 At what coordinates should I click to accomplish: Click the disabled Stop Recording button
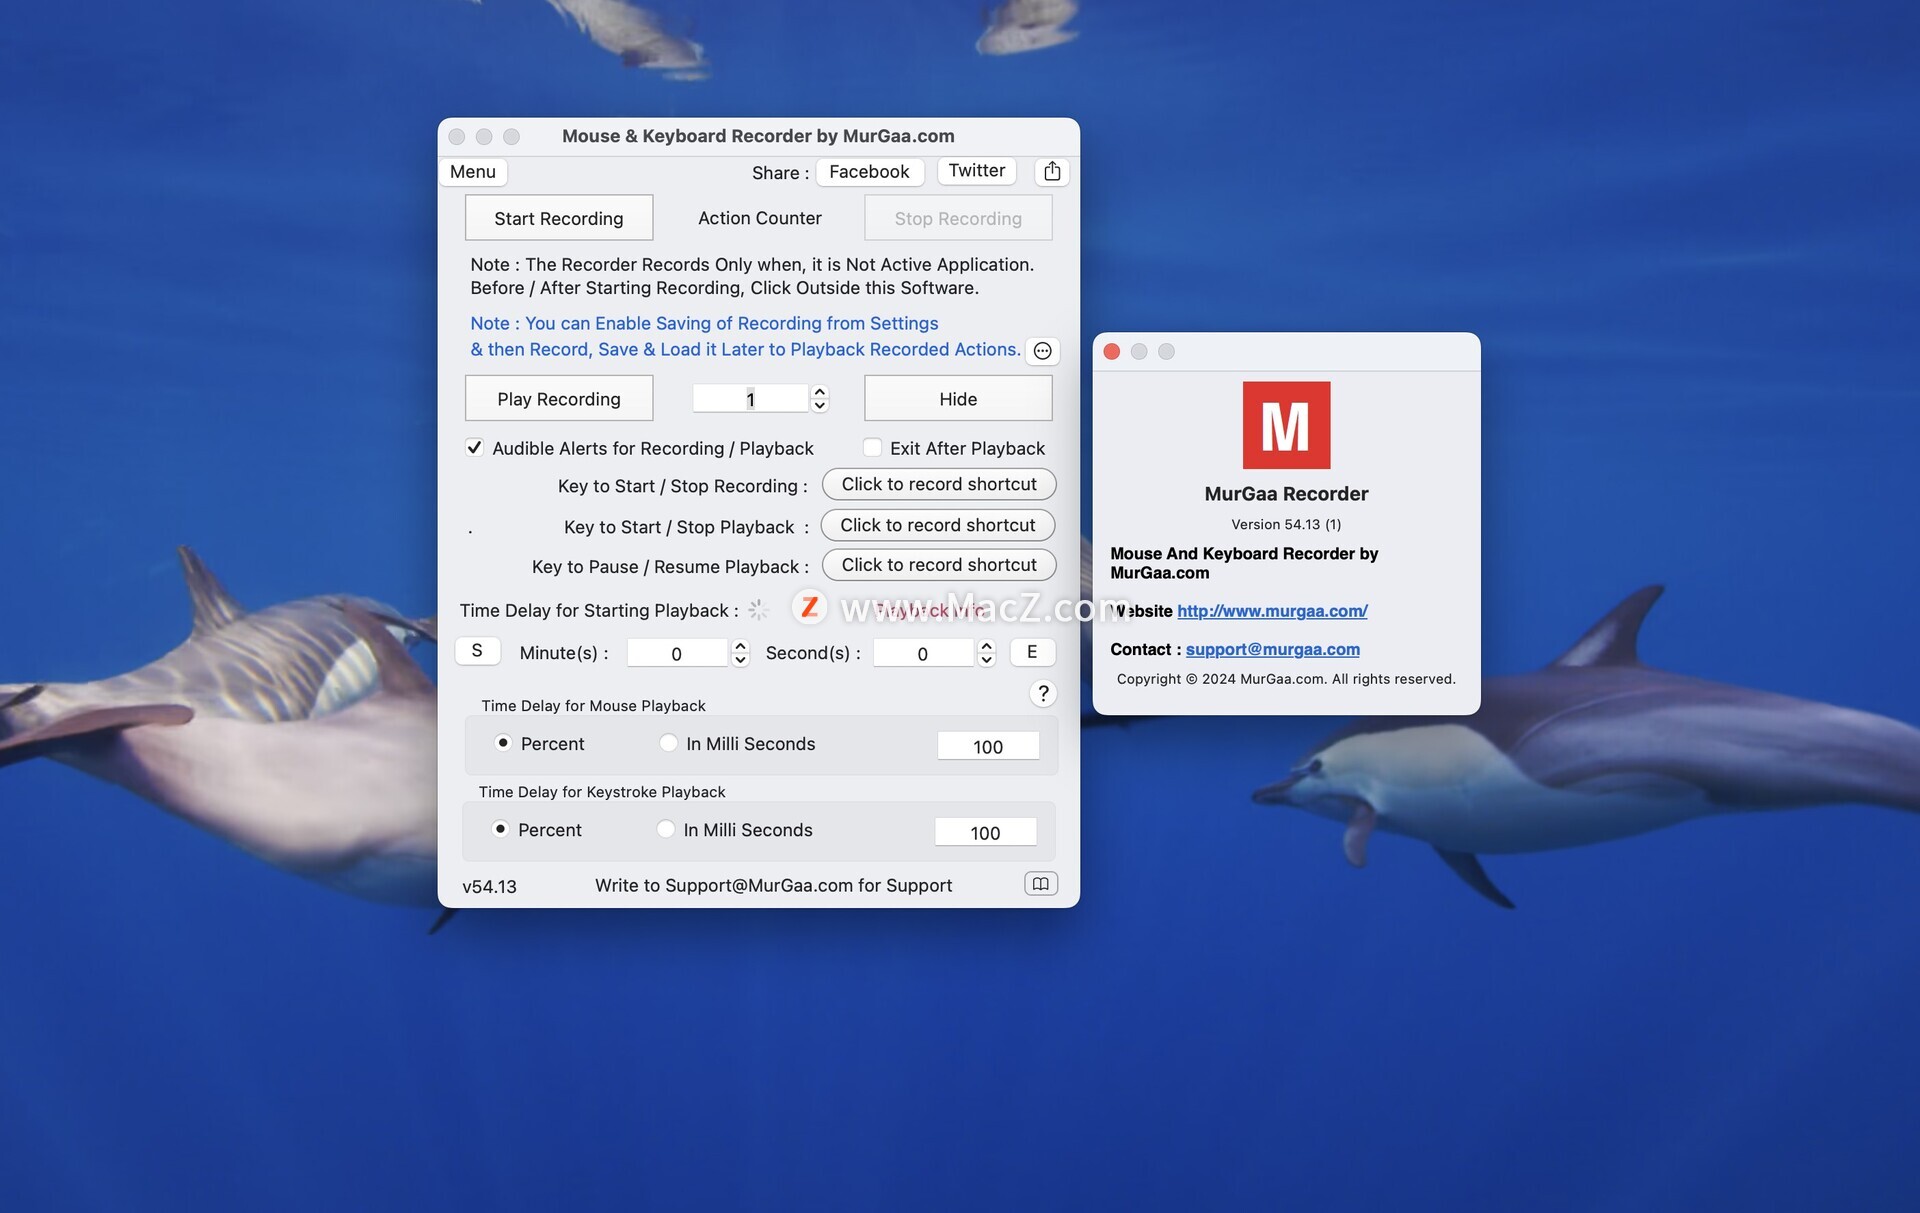click(958, 218)
